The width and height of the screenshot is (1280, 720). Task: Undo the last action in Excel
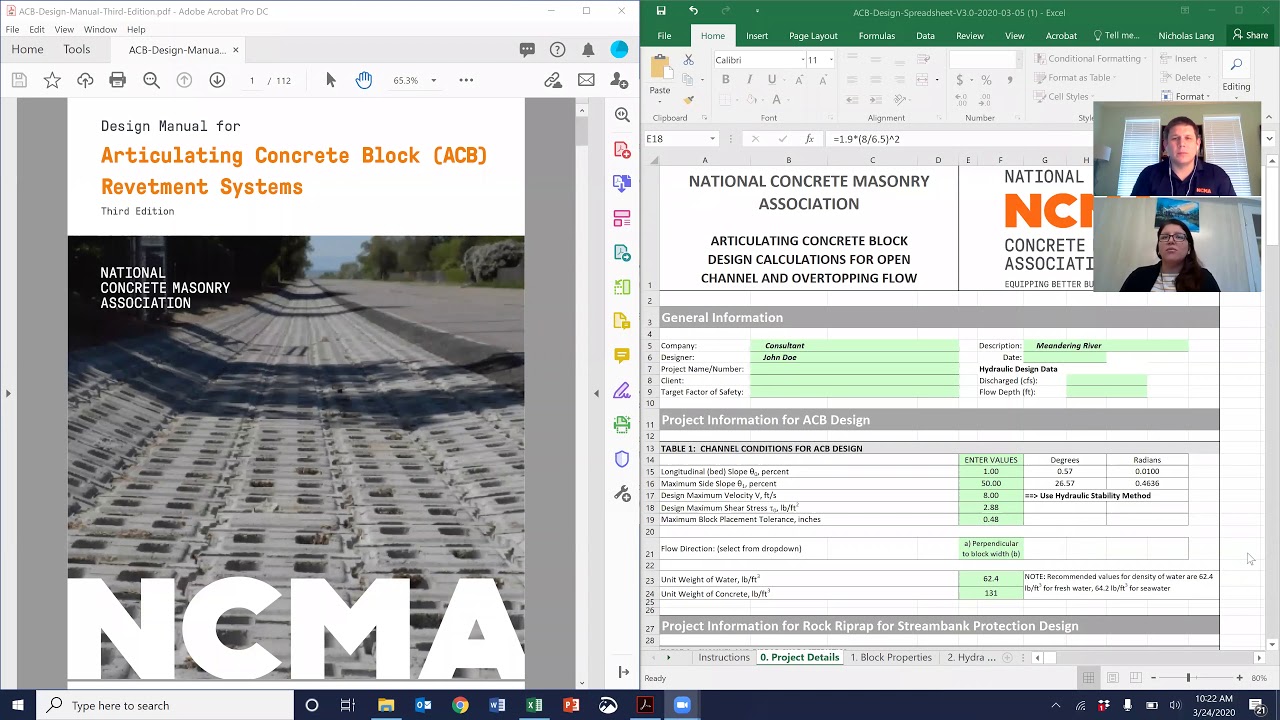pos(693,11)
